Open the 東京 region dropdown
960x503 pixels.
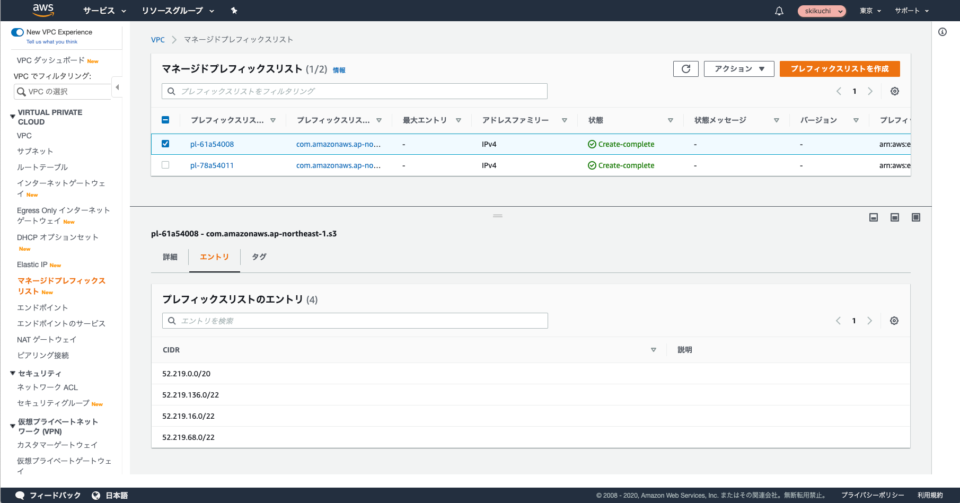pyautogui.click(x=870, y=11)
